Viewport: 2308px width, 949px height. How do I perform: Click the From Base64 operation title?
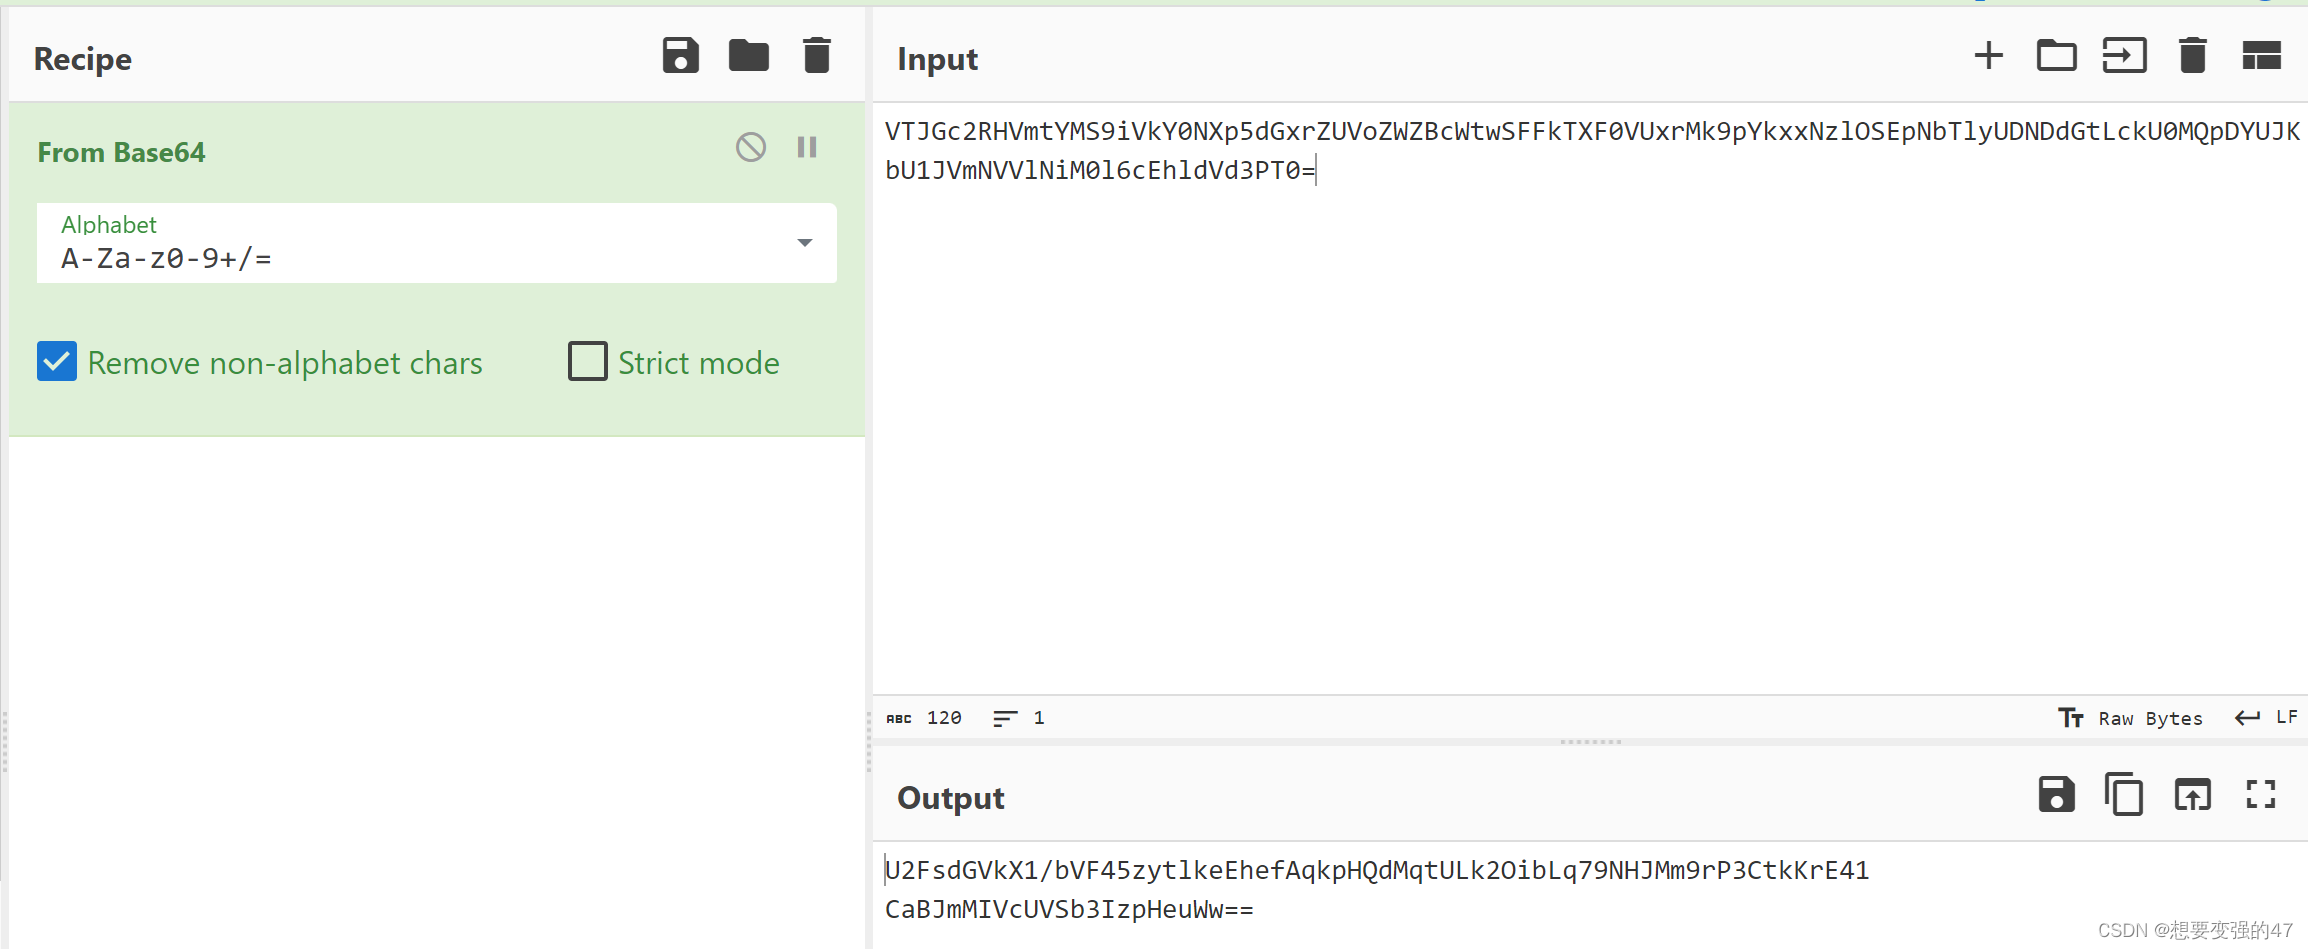(121, 152)
